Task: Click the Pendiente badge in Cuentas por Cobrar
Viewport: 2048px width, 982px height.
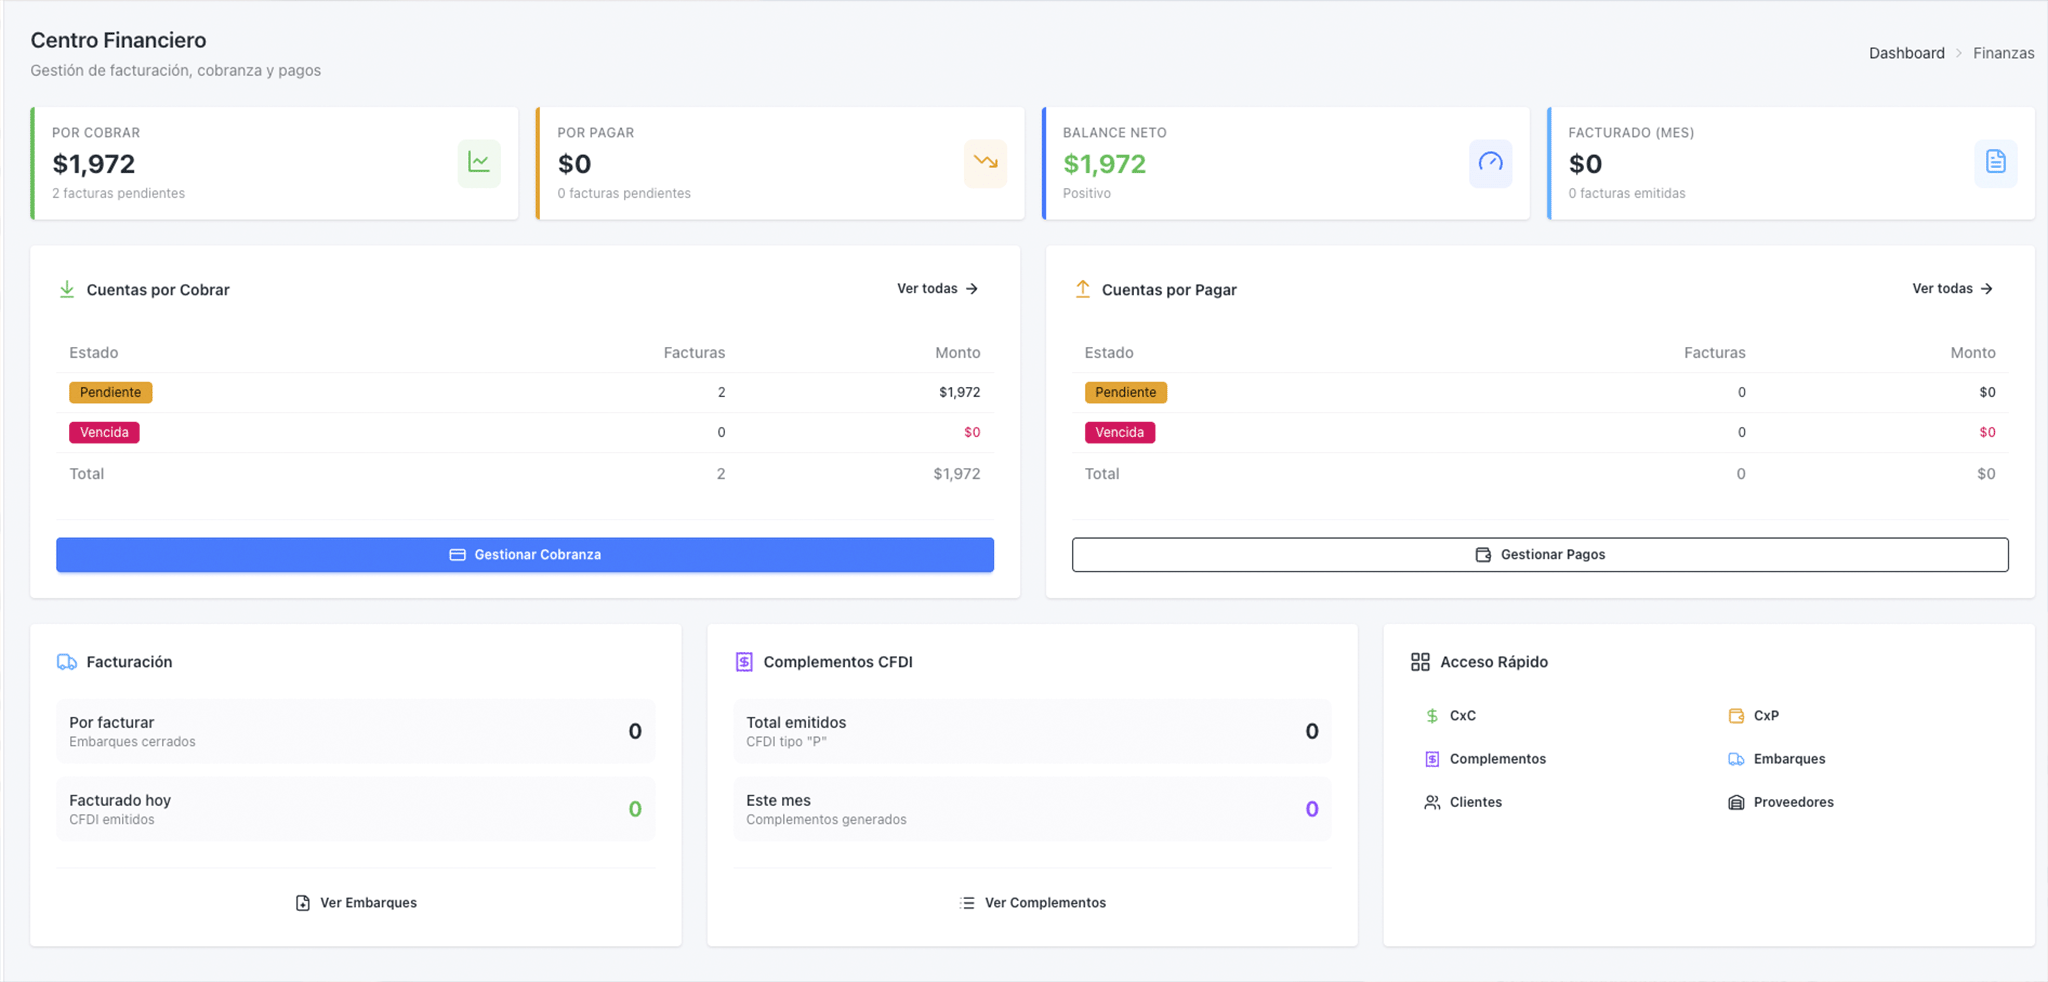Action: click(110, 393)
